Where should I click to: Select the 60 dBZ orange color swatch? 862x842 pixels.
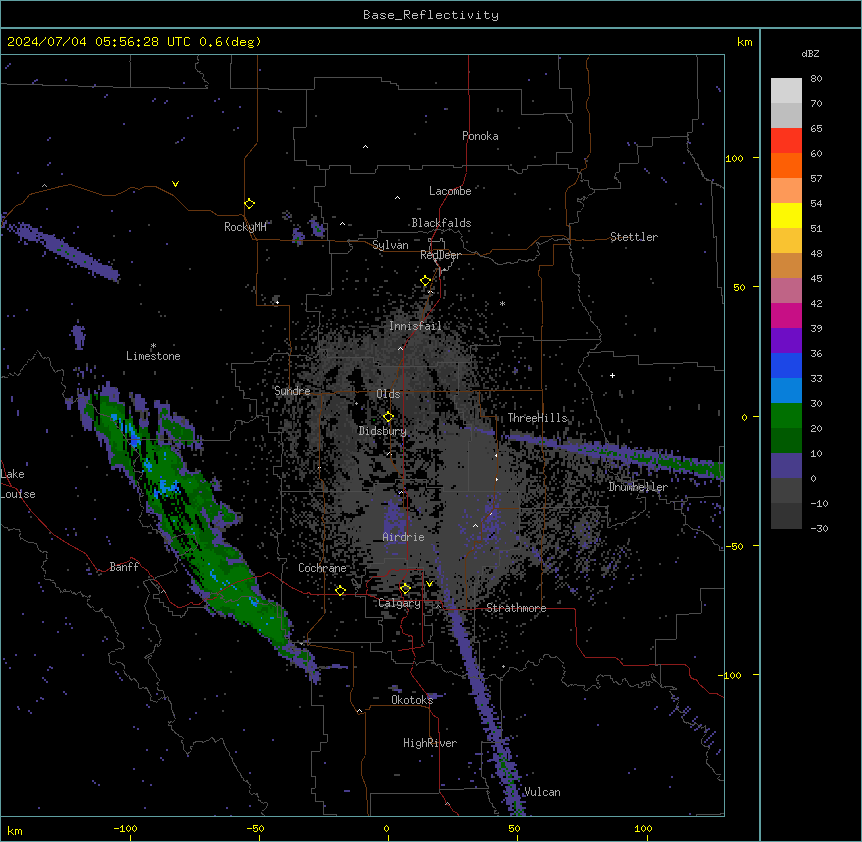click(x=786, y=165)
